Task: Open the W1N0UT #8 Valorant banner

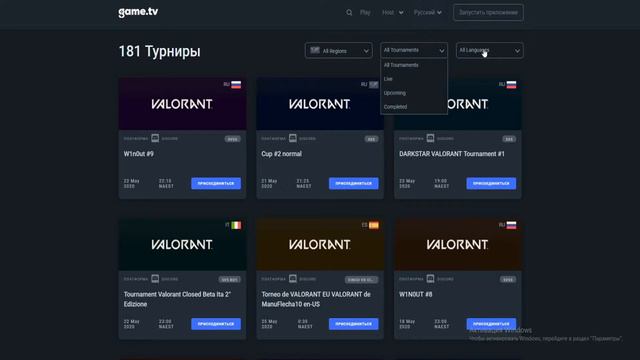Action: click(458, 244)
